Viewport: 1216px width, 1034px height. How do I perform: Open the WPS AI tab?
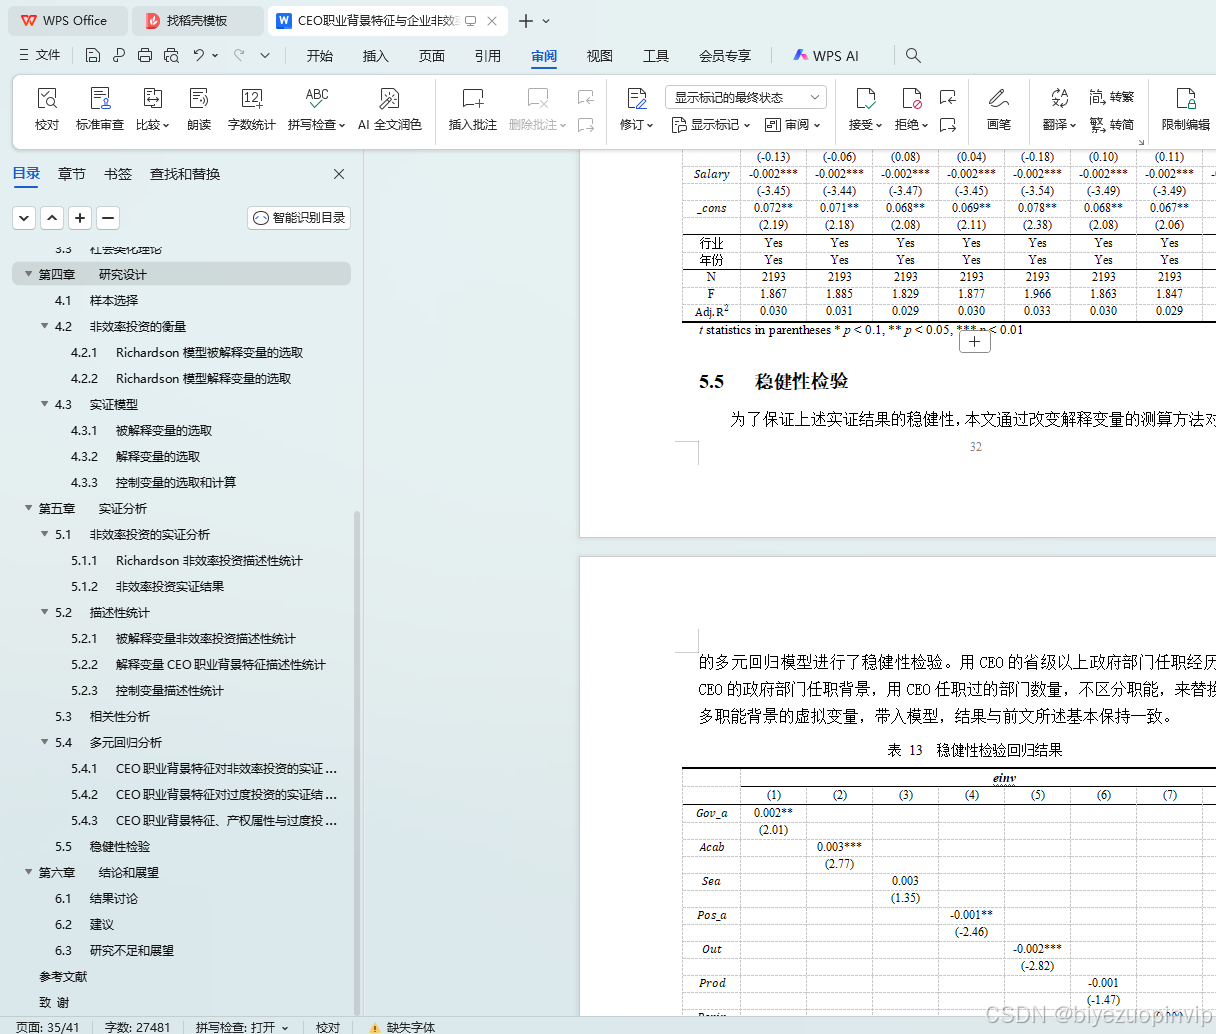[826, 56]
